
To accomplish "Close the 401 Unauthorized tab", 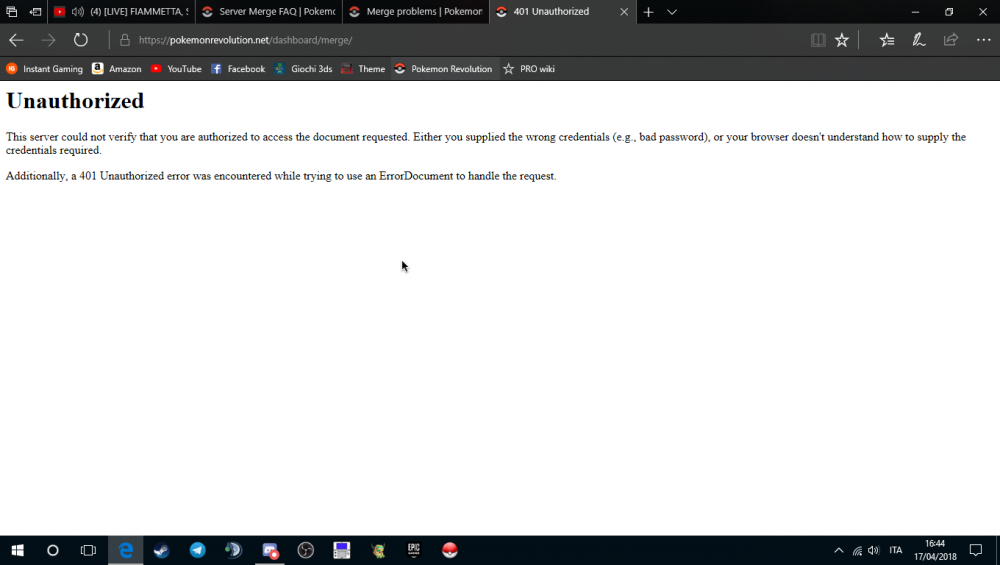I will point(624,12).
